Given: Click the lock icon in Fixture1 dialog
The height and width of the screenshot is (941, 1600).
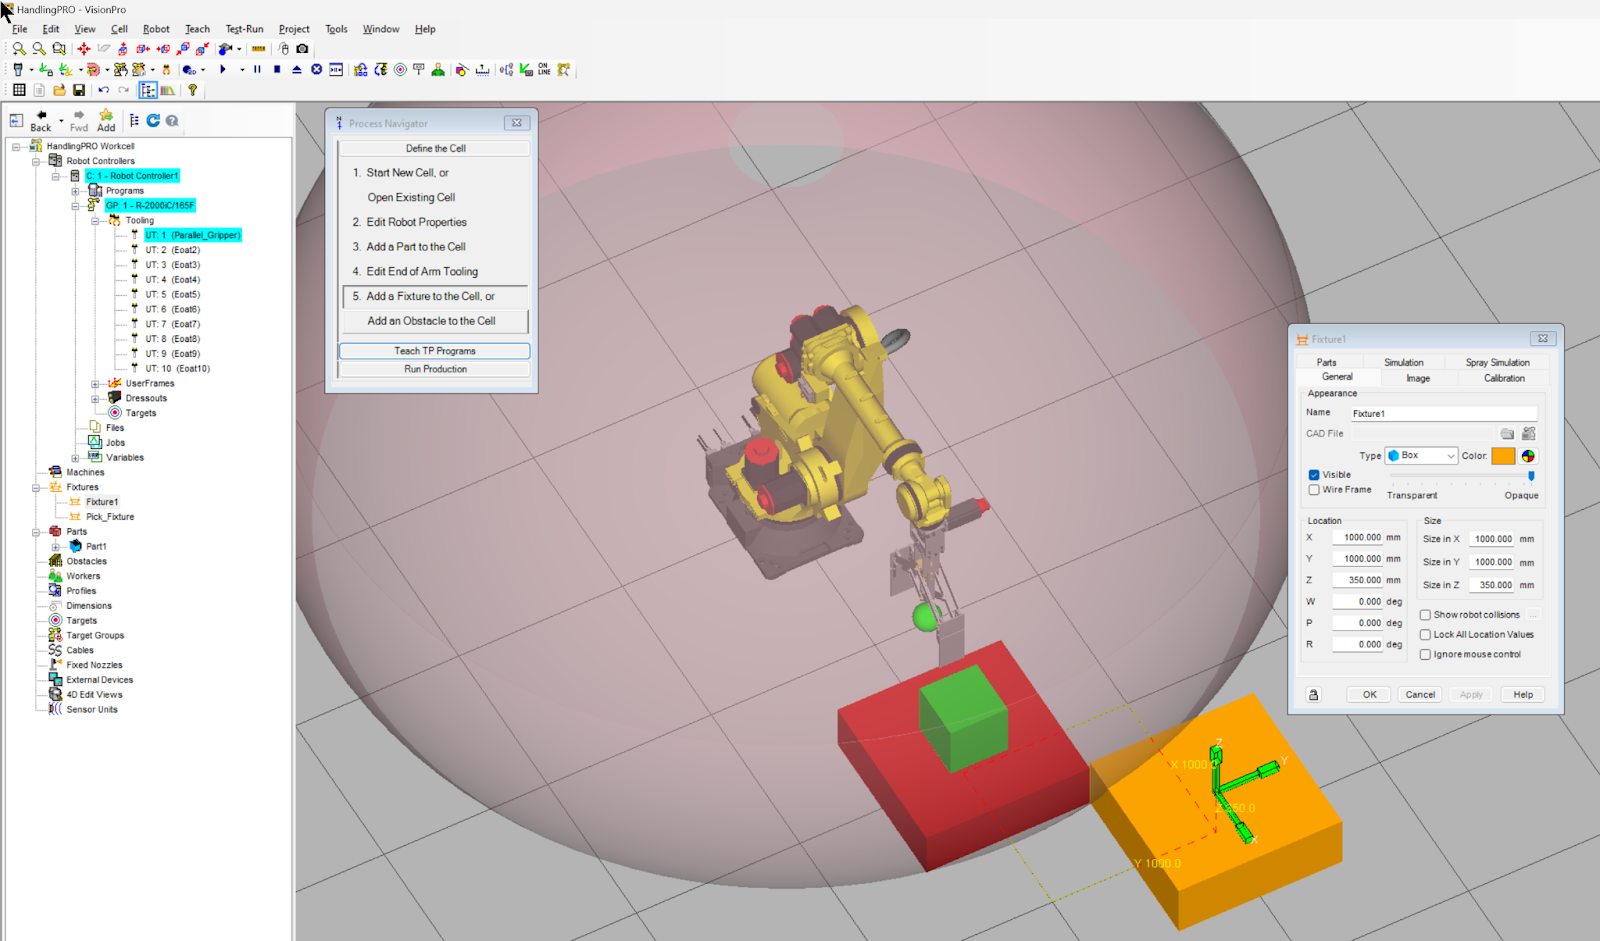Looking at the screenshot, I should (x=1314, y=695).
